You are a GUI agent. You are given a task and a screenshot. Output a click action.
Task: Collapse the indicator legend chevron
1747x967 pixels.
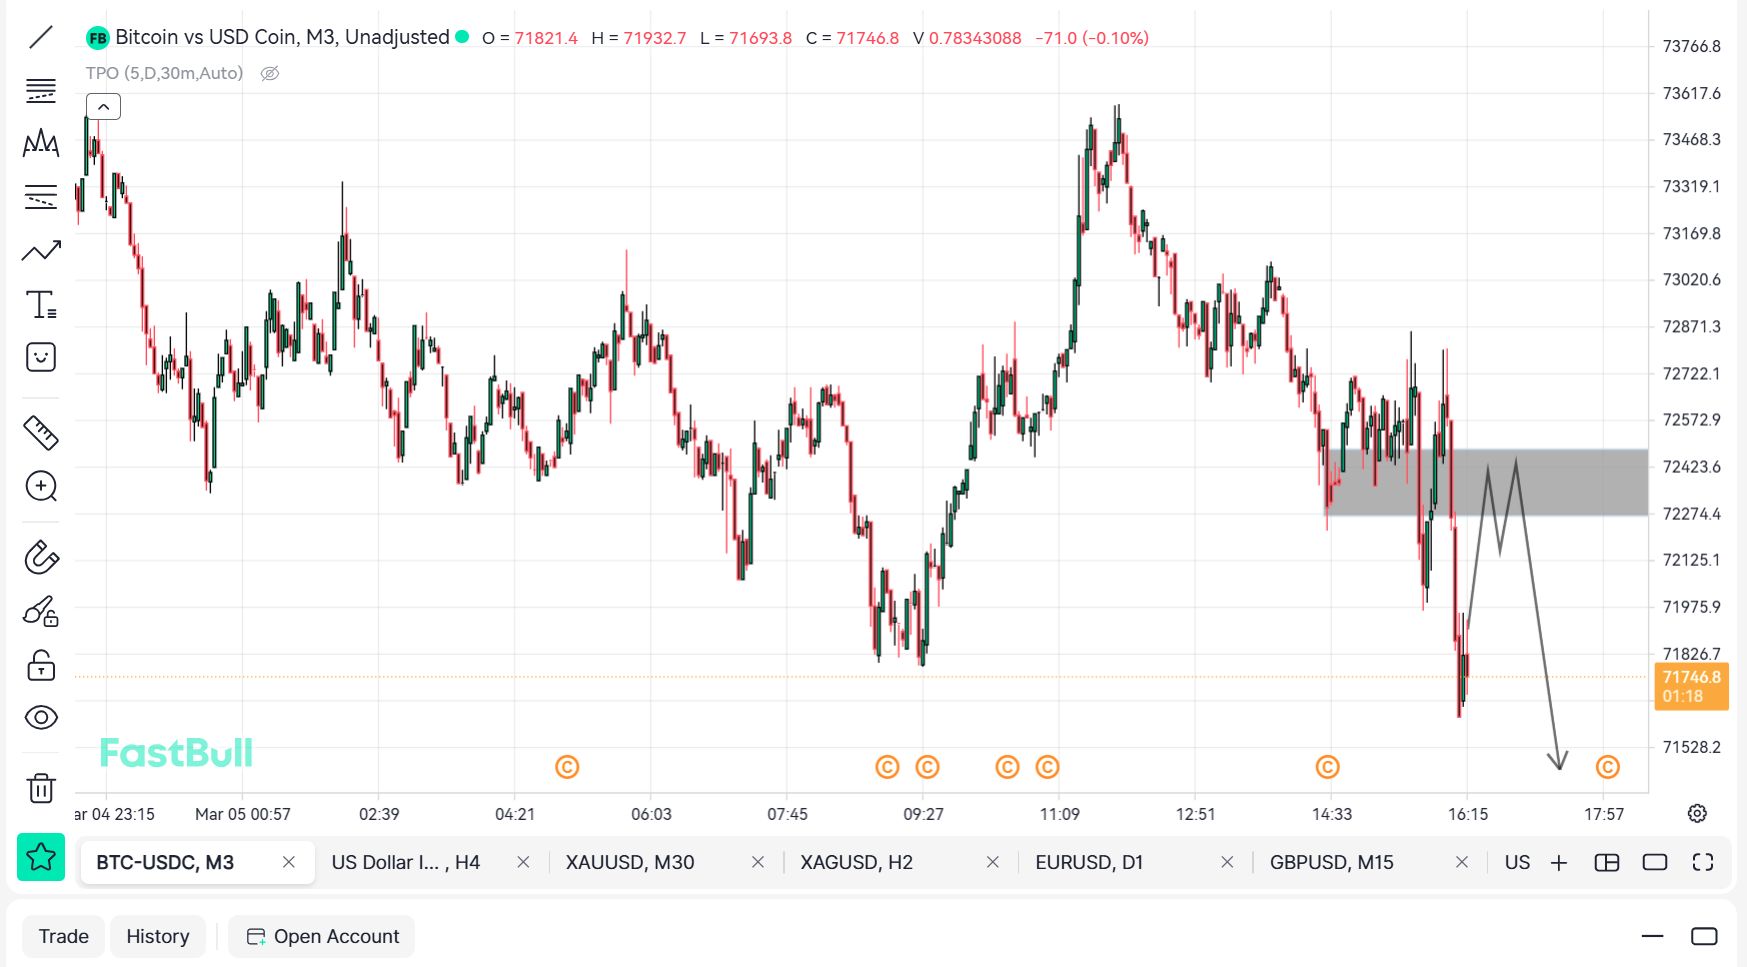[104, 106]
